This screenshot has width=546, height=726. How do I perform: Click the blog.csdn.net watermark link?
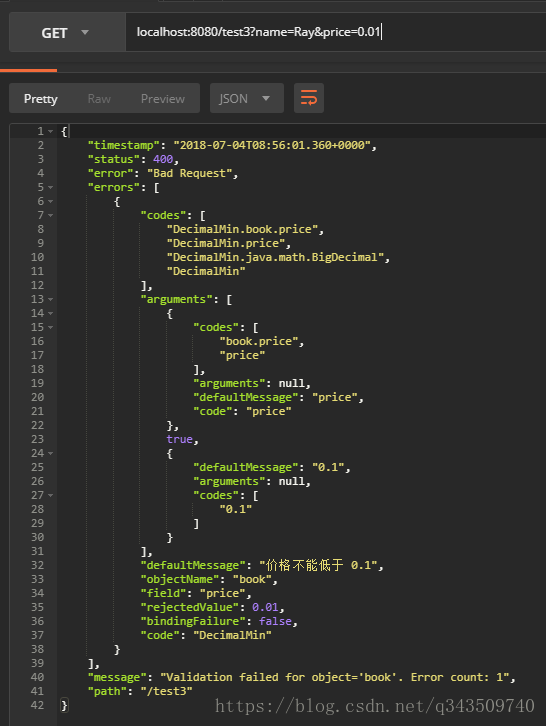pos(375,706)
